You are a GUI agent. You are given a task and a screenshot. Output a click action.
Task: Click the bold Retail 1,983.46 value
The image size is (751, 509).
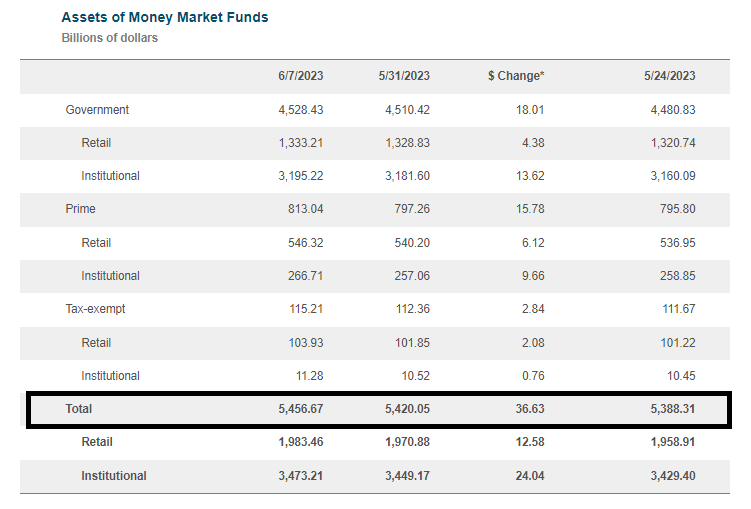[x=300, y=442]
